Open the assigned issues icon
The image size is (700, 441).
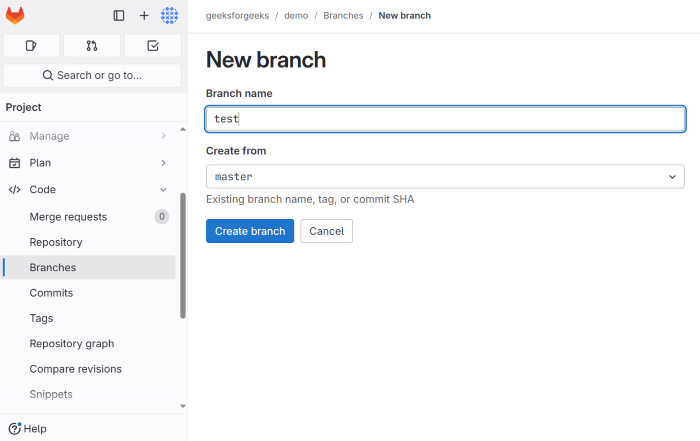(30, 46)
